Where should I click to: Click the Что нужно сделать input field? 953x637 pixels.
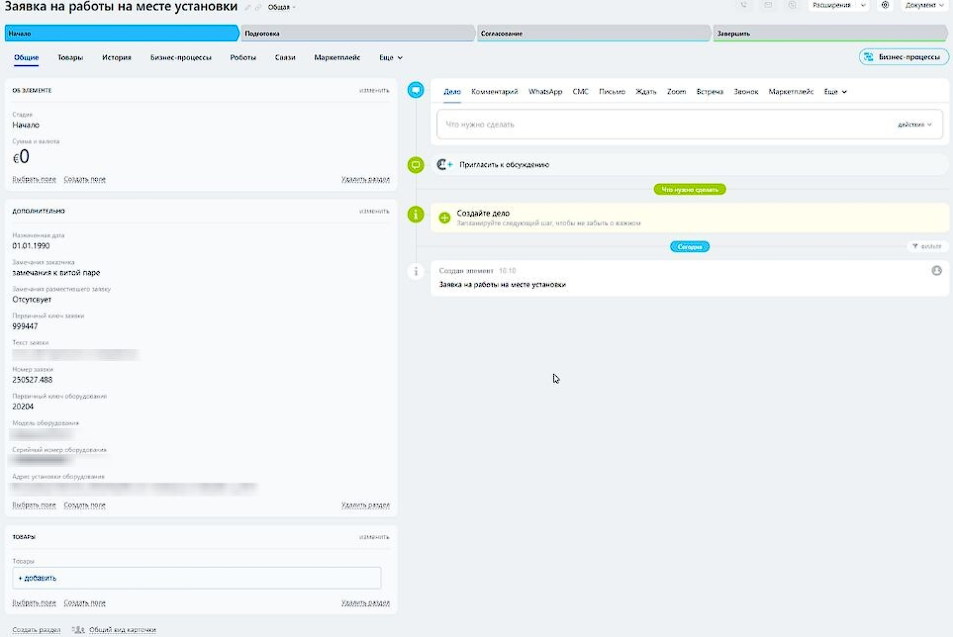tap(660, 125)
